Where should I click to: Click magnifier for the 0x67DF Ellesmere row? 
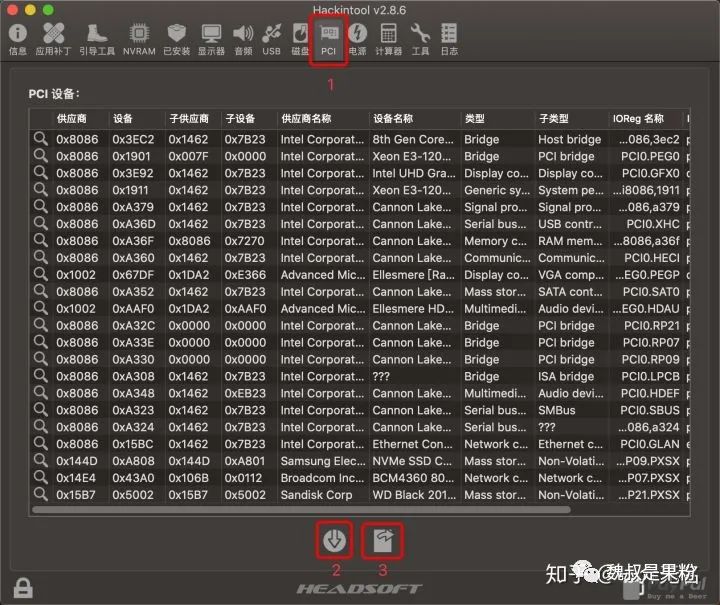(x=40, y=274)
